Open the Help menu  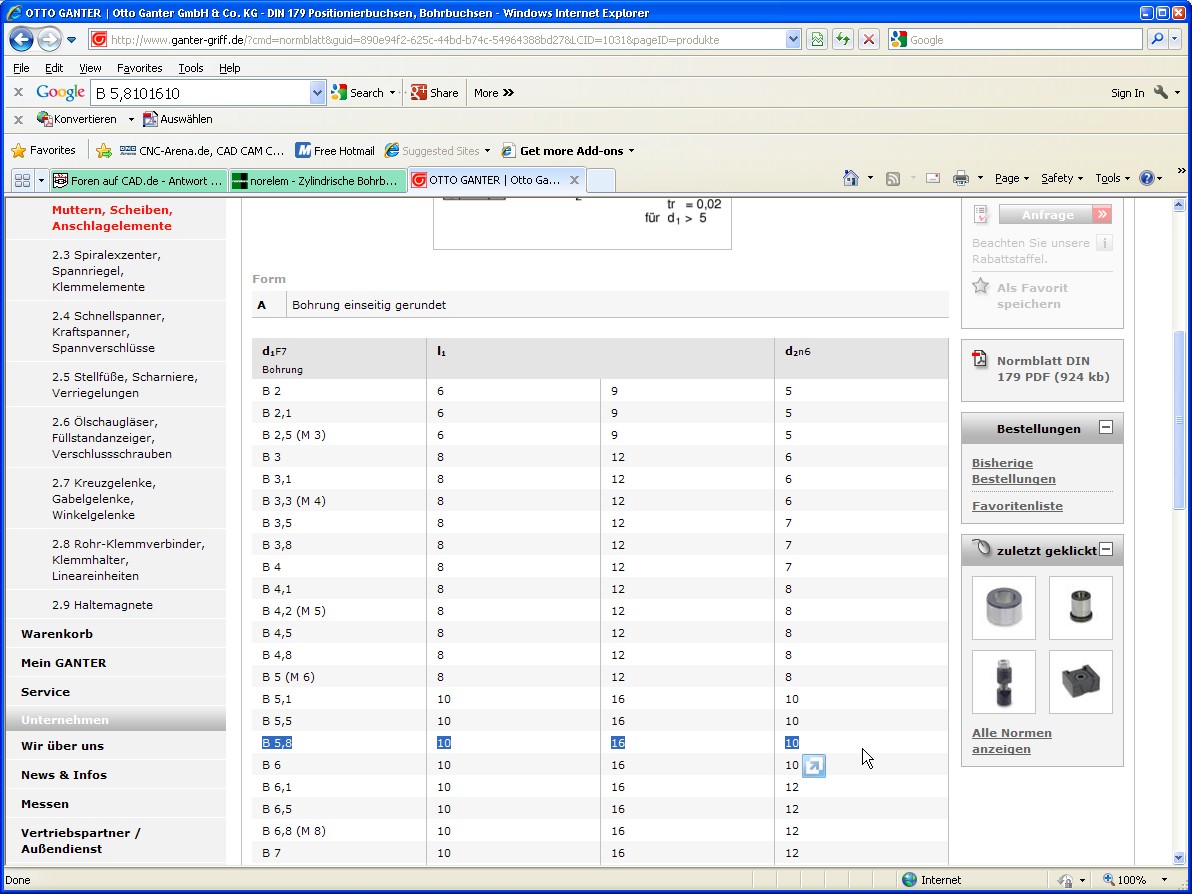point(230,68)
